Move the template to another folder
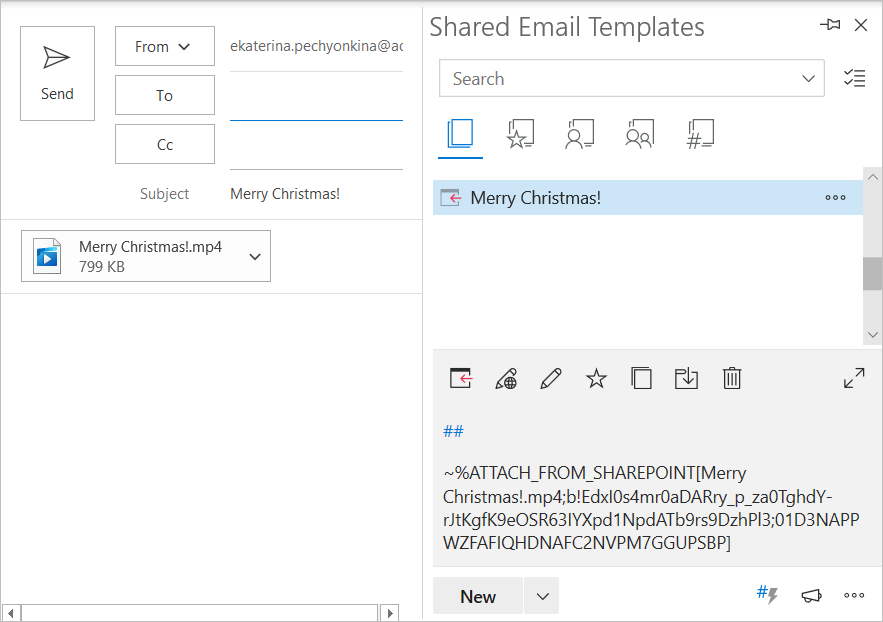 (686, 378)
